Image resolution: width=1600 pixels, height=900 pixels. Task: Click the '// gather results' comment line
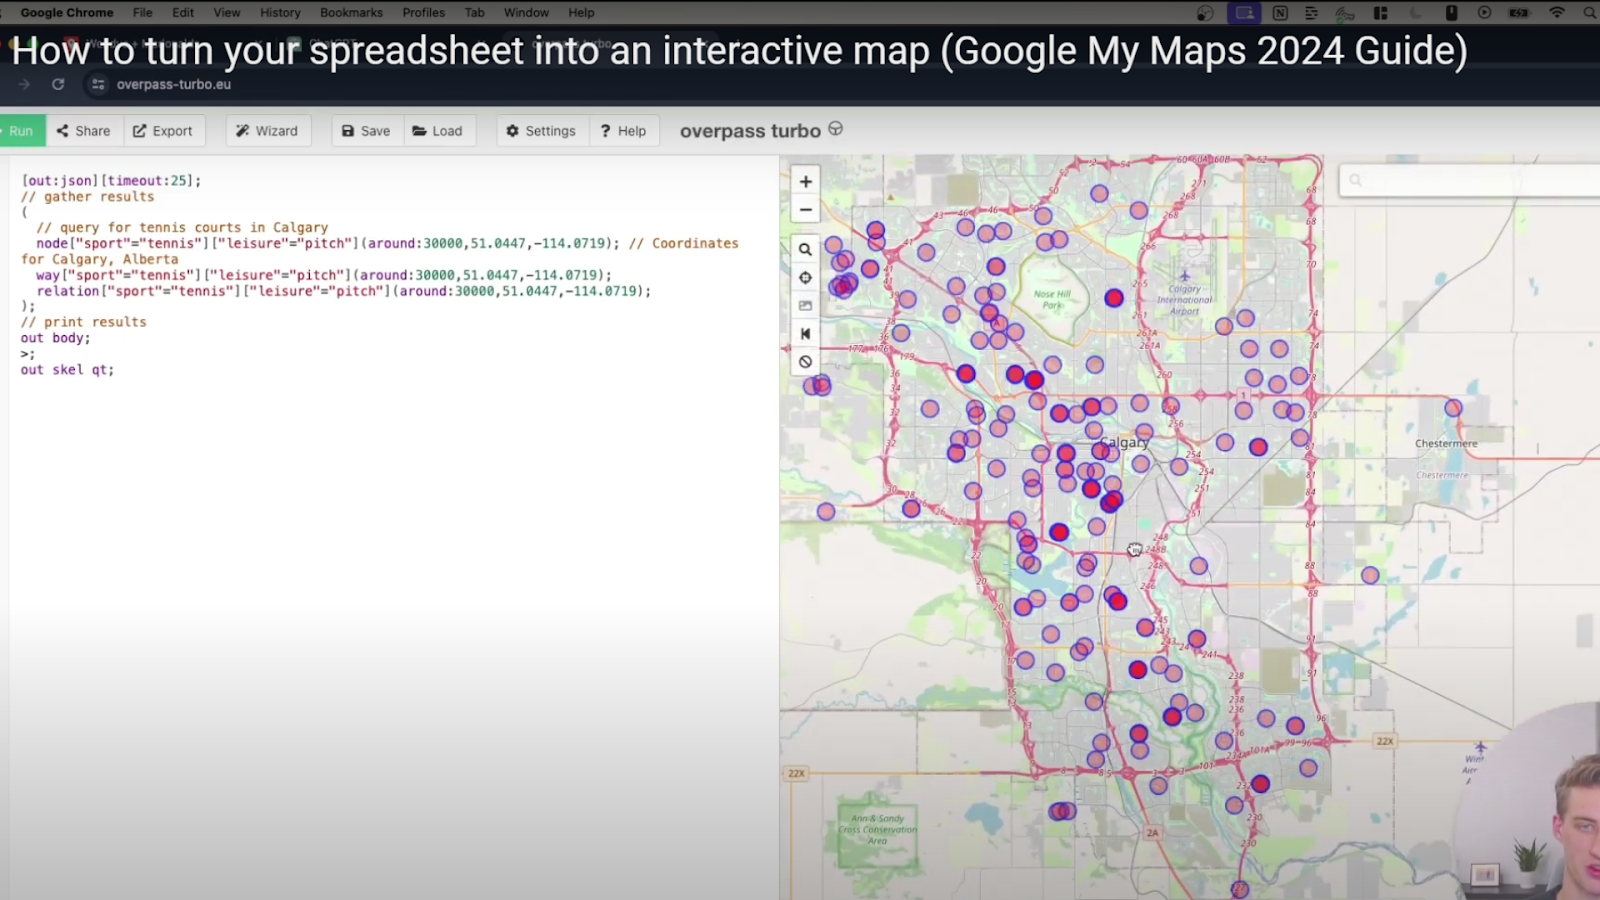click(88, 197)
